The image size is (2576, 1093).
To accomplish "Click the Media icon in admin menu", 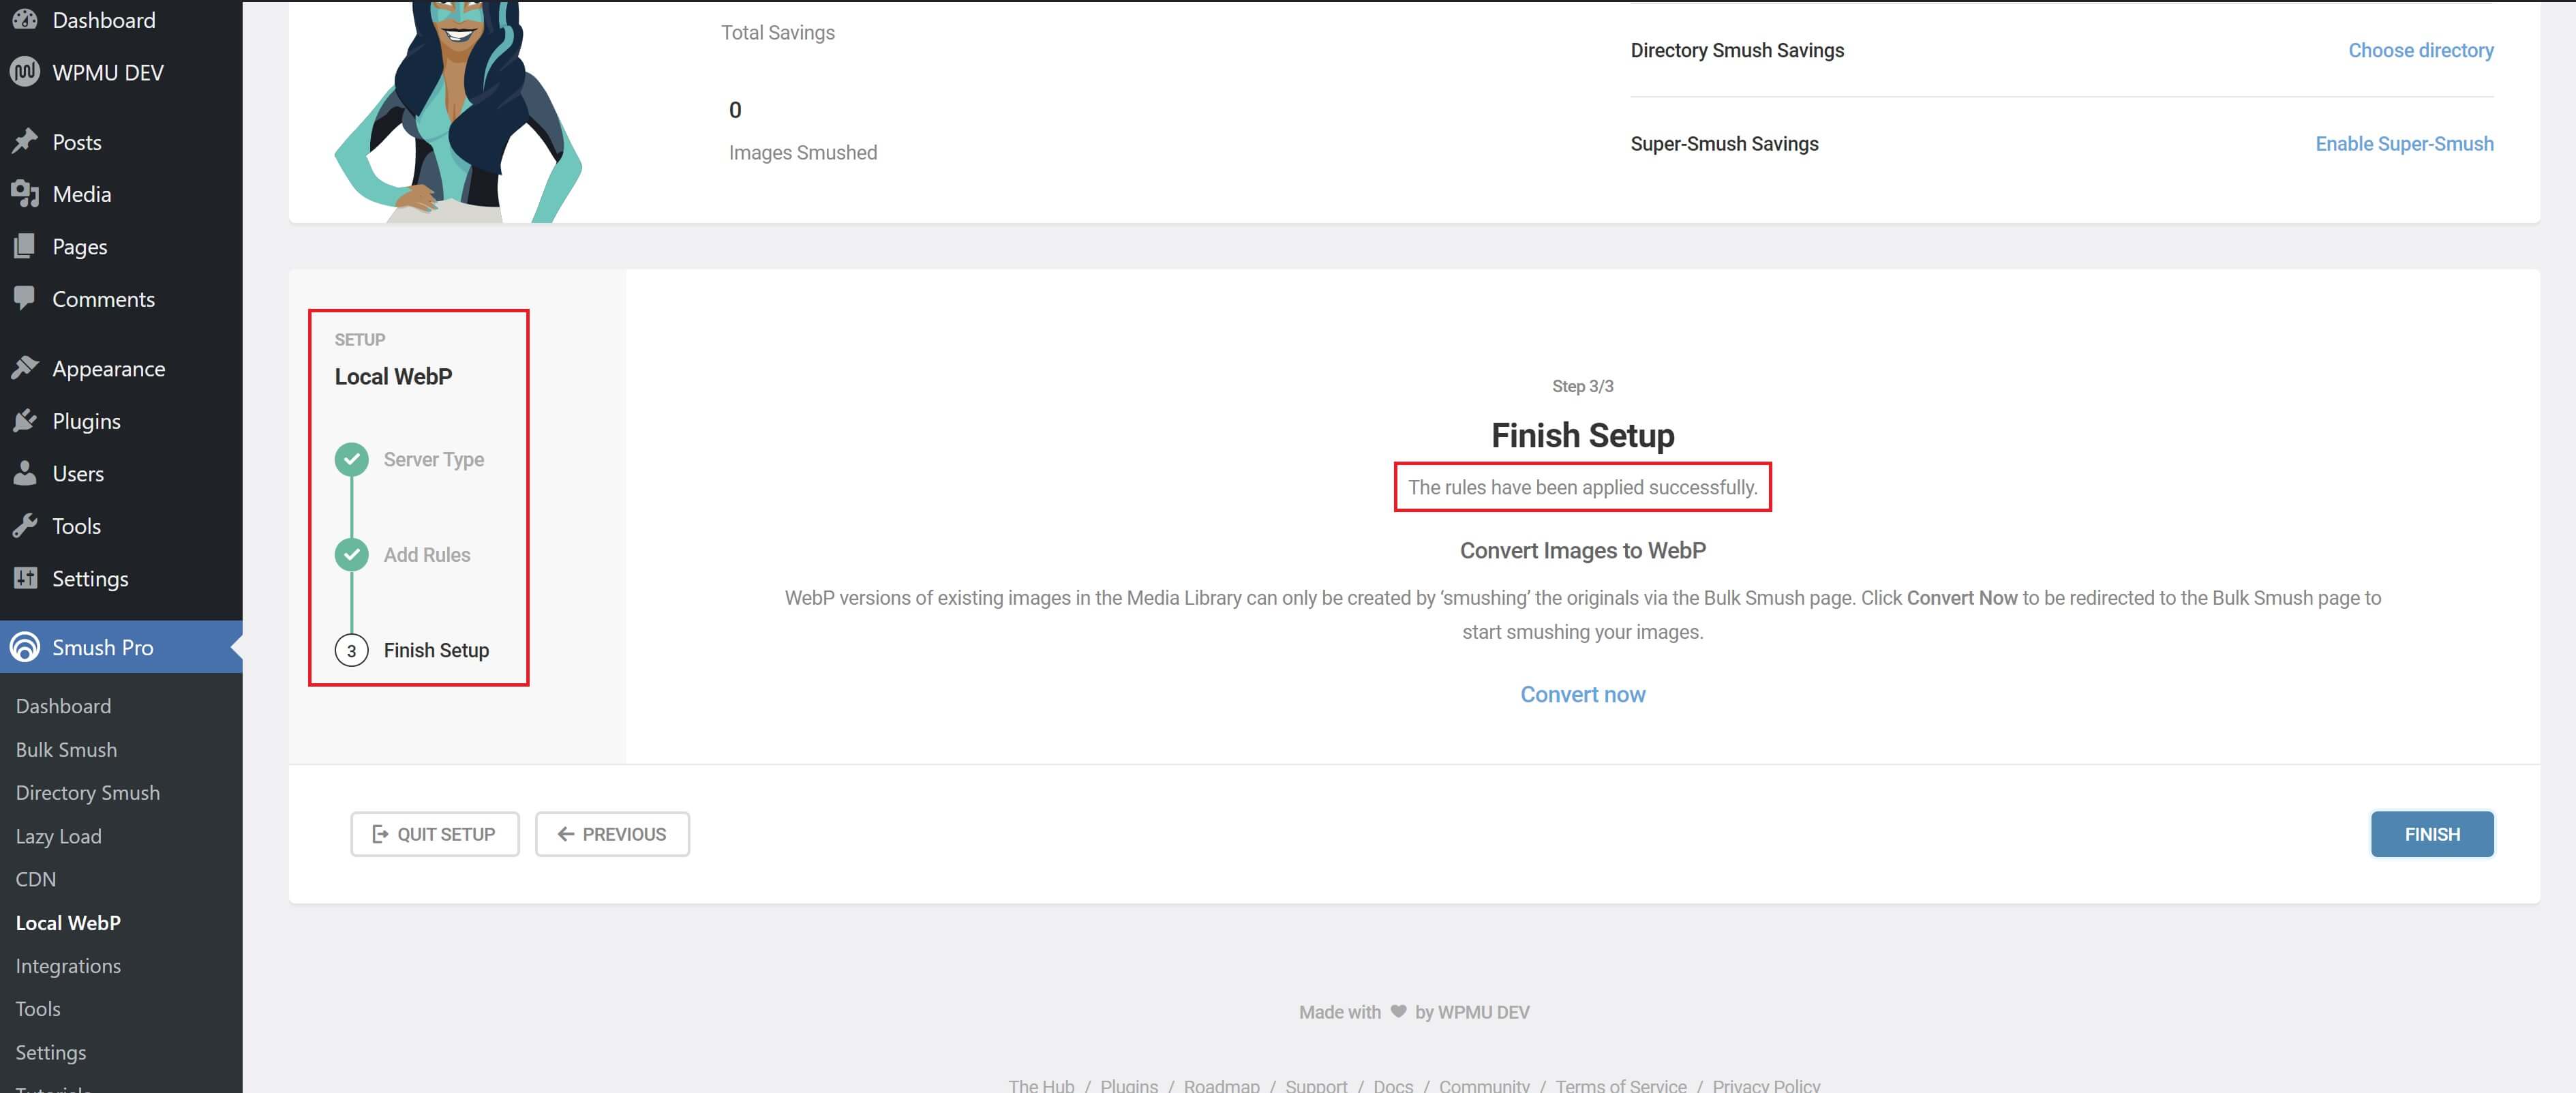I will click(x=25, y=194).
